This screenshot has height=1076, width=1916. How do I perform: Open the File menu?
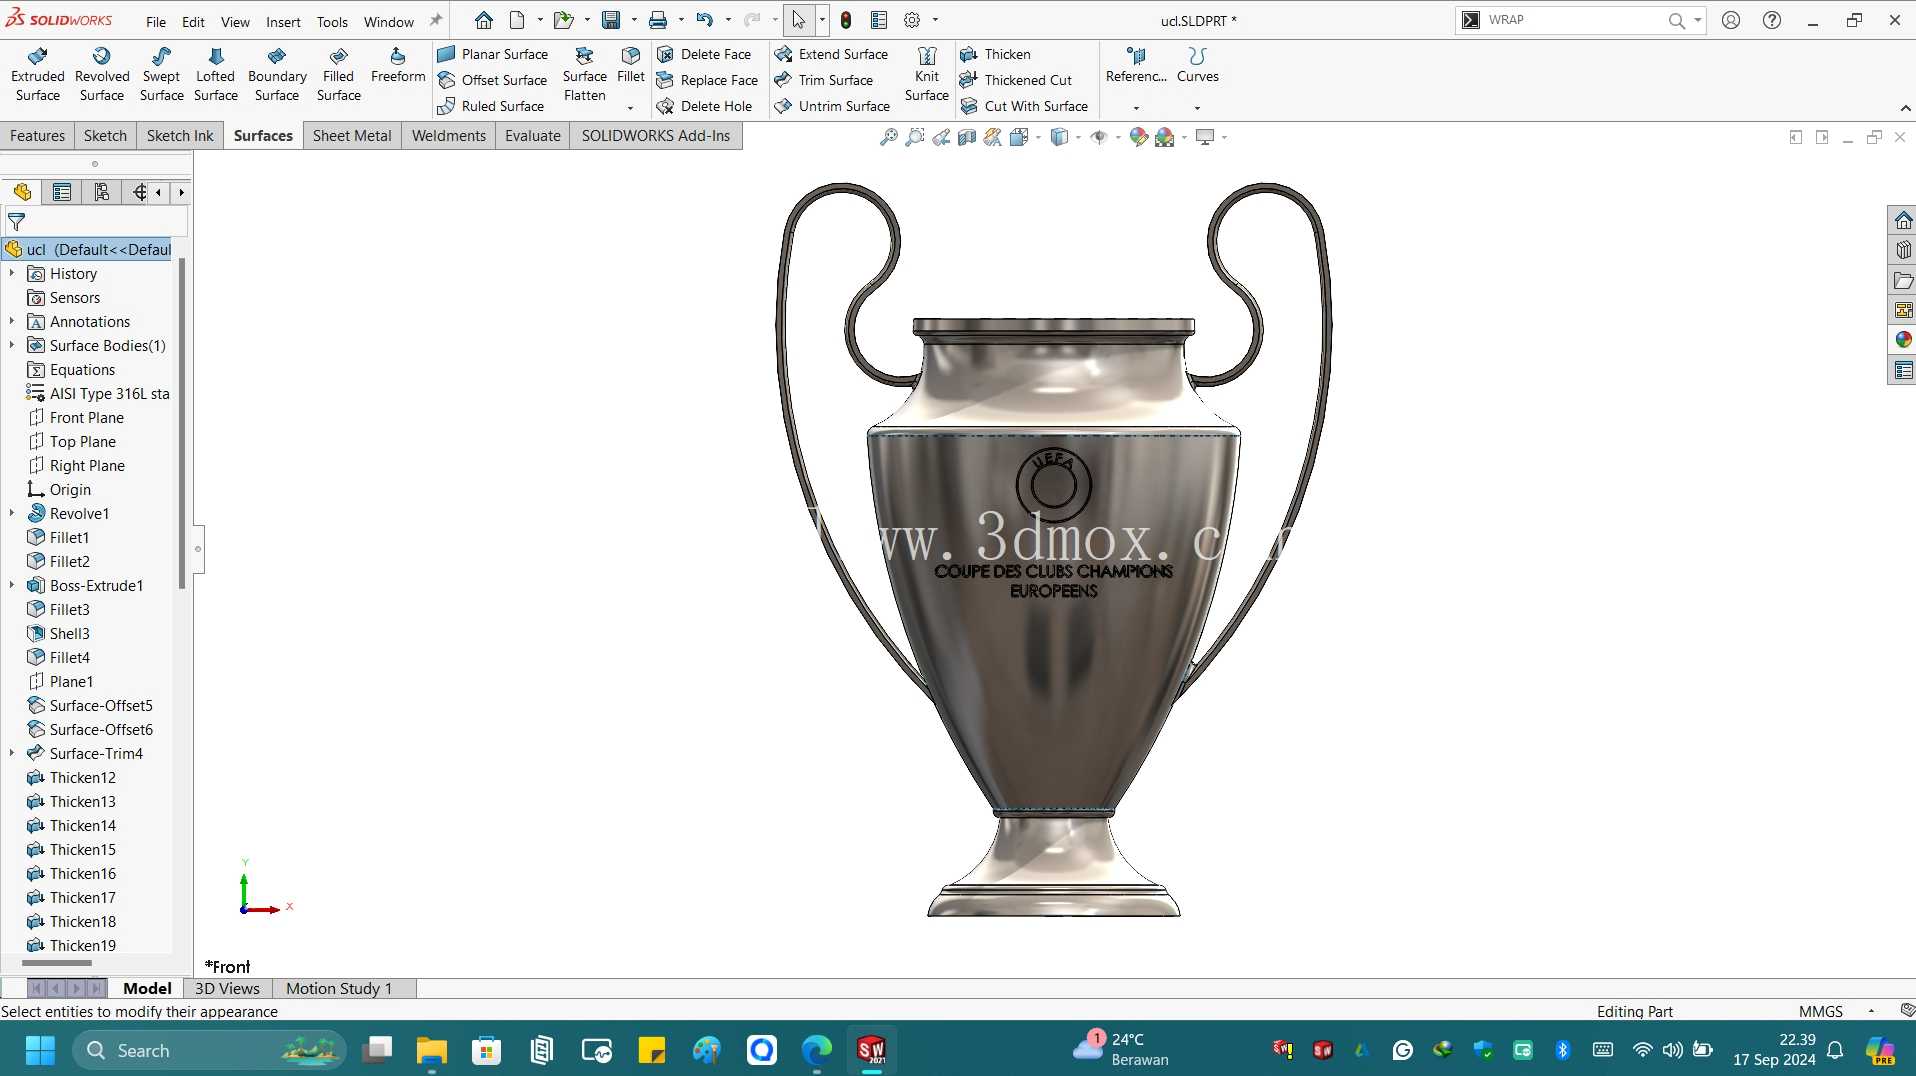(x=156, y=21)
